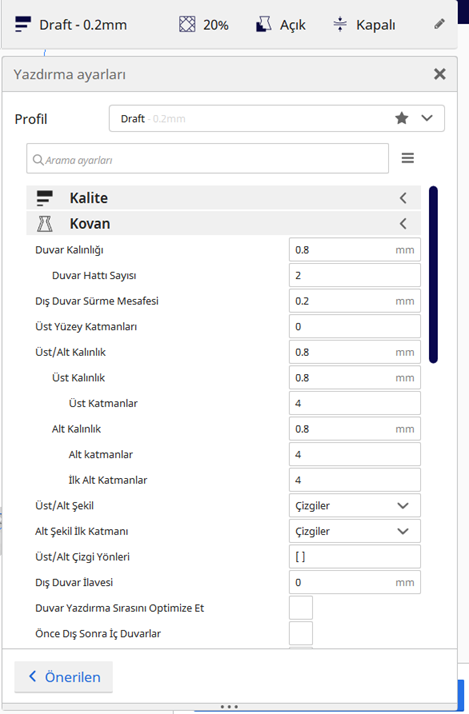This screenshot has height=714, width=469.
Task: Click the Kovan shell category icon
Action: click(x=45, y=224)
